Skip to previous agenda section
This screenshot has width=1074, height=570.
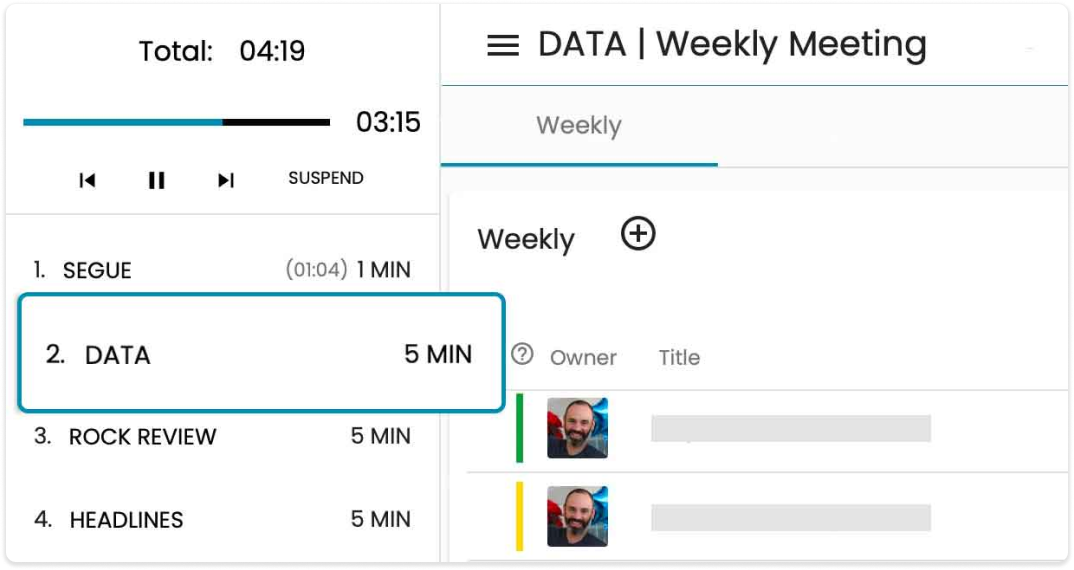[x=88, y=180]
